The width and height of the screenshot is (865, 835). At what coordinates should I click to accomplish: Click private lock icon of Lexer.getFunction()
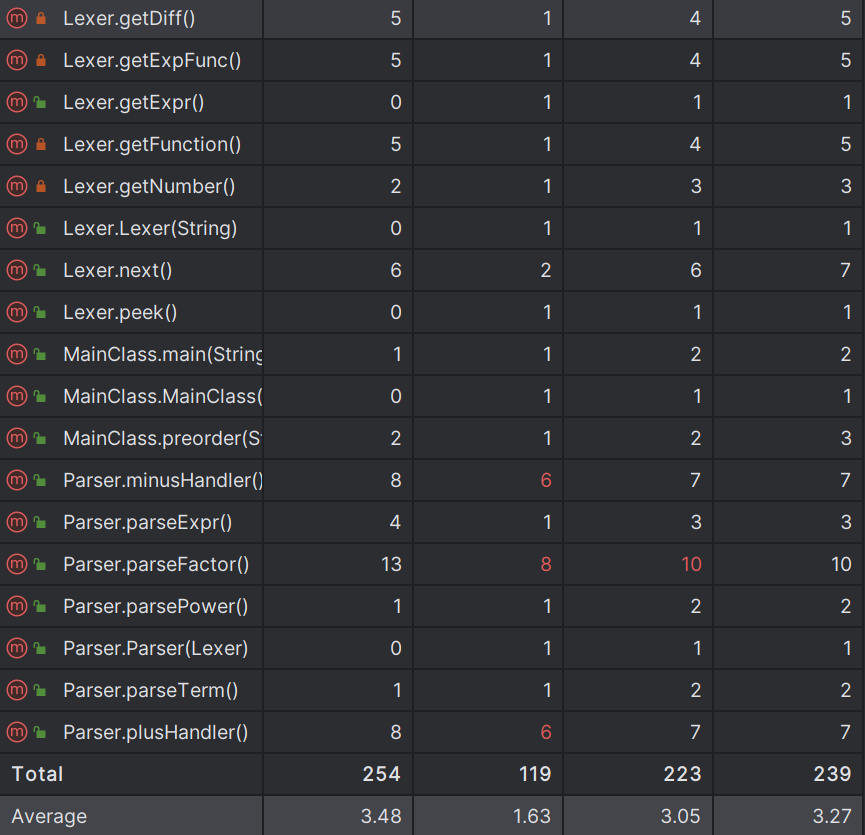[41, 144]
